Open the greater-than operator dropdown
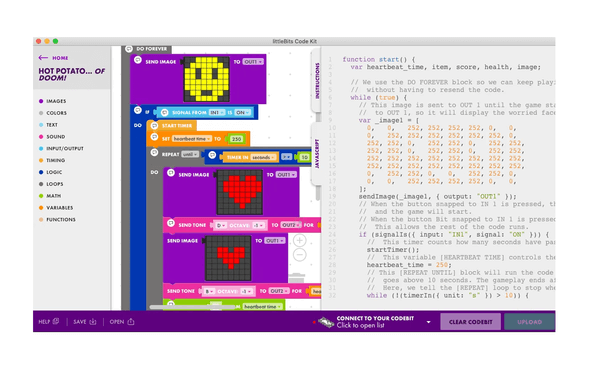This screenshot has width=590, height=369. tap(287, 157)
